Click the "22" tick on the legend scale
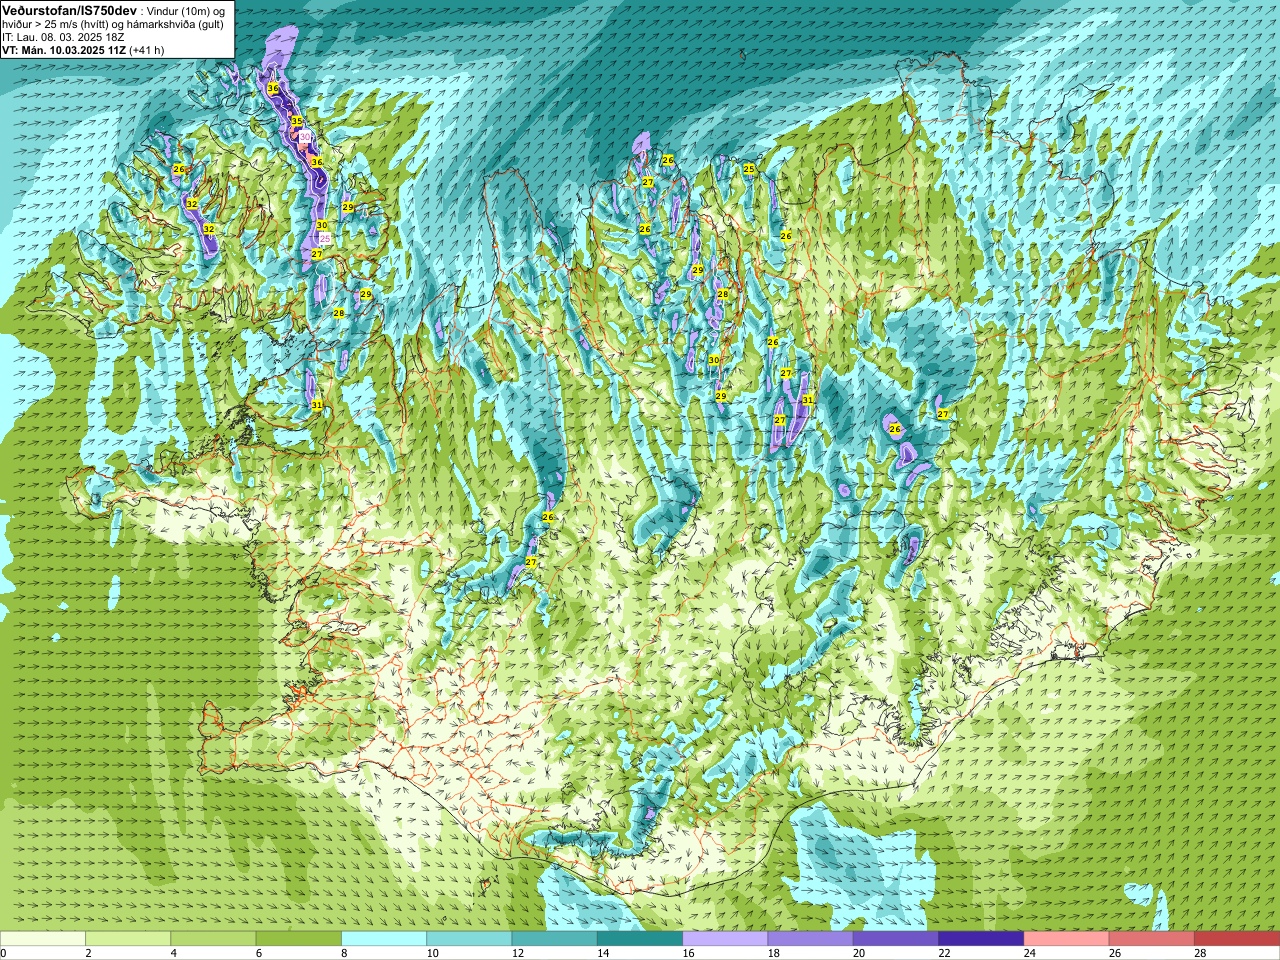This screenshot has height=960, width=1280. [944, 953]
